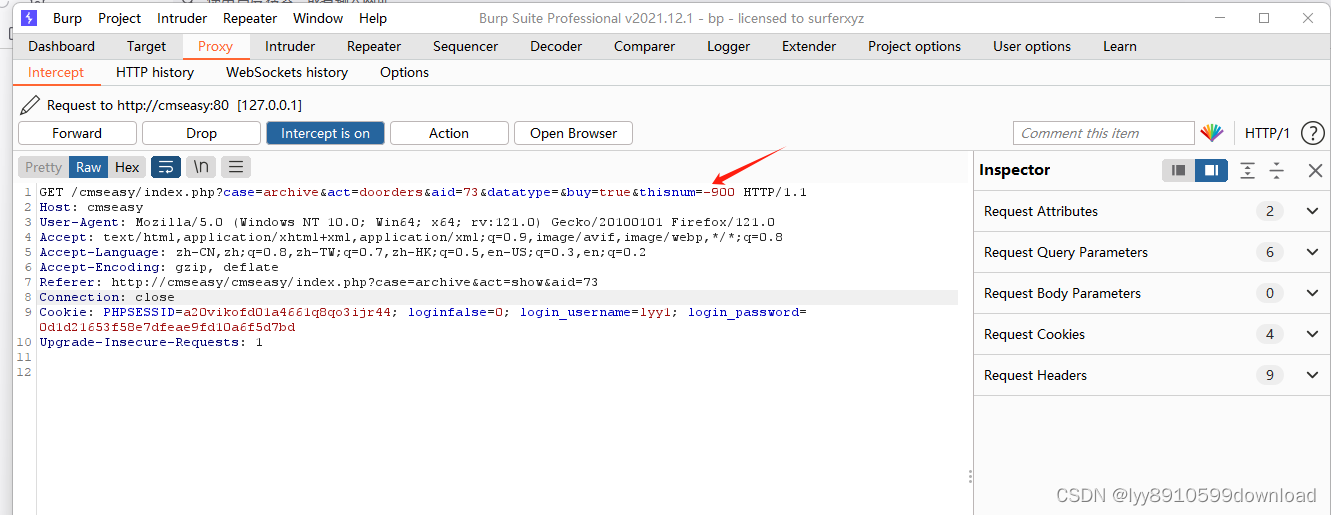Click the Forward button
The image size is (1331, 515).
point(77,133)
